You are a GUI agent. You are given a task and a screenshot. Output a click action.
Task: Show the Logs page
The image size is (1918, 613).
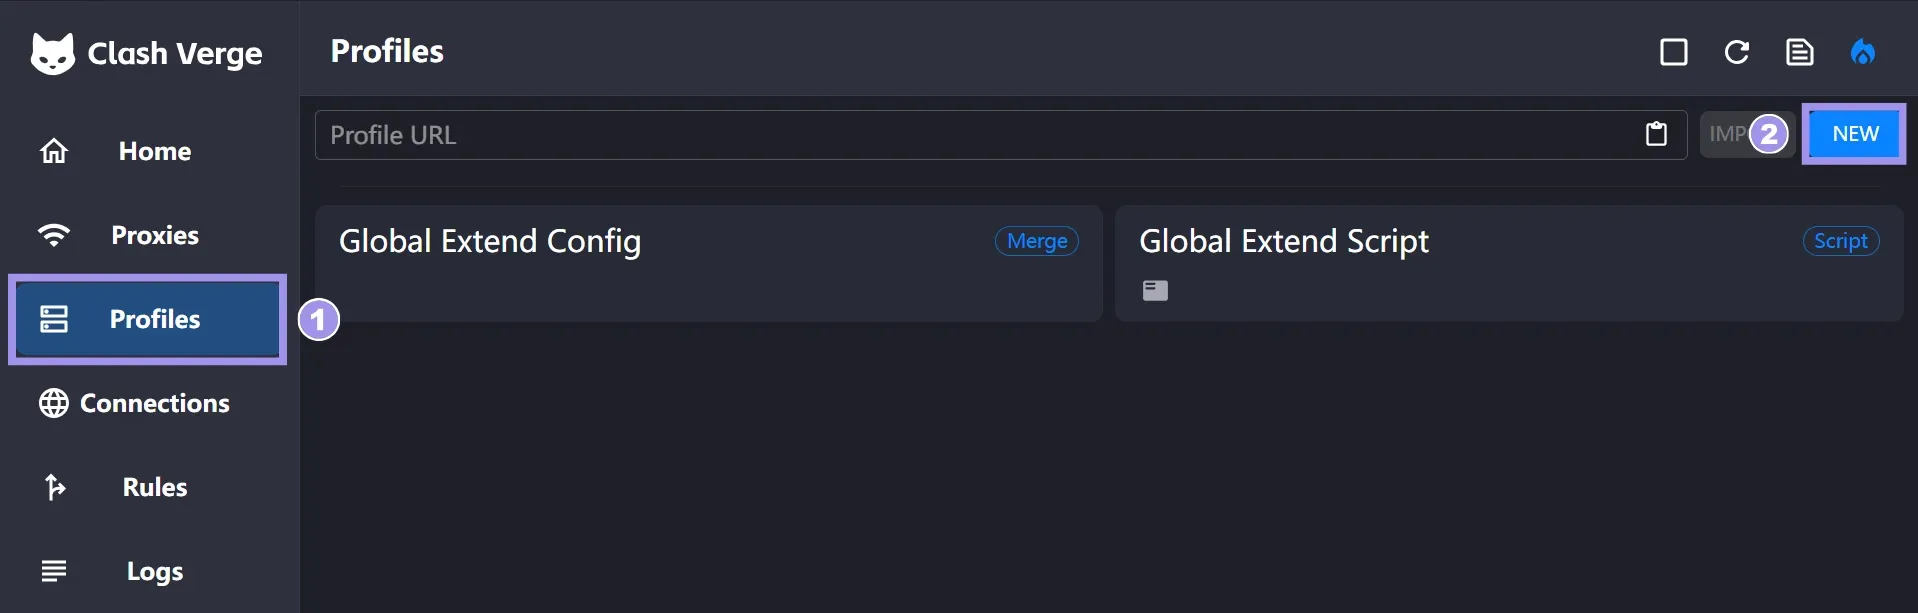pyautogui.click(x=148, y=571)
